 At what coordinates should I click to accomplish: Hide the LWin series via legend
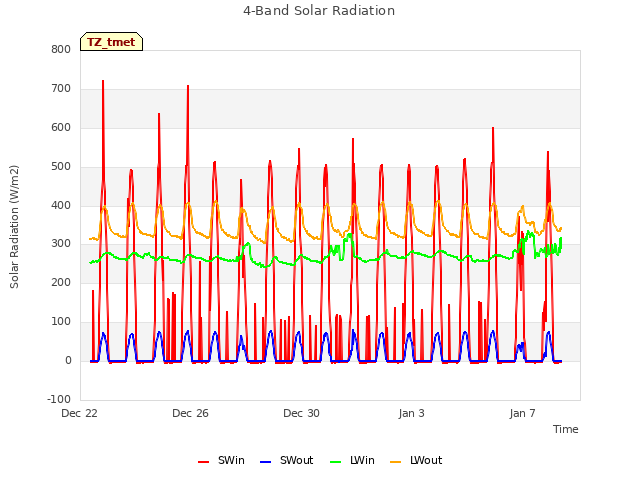point(352,460)
